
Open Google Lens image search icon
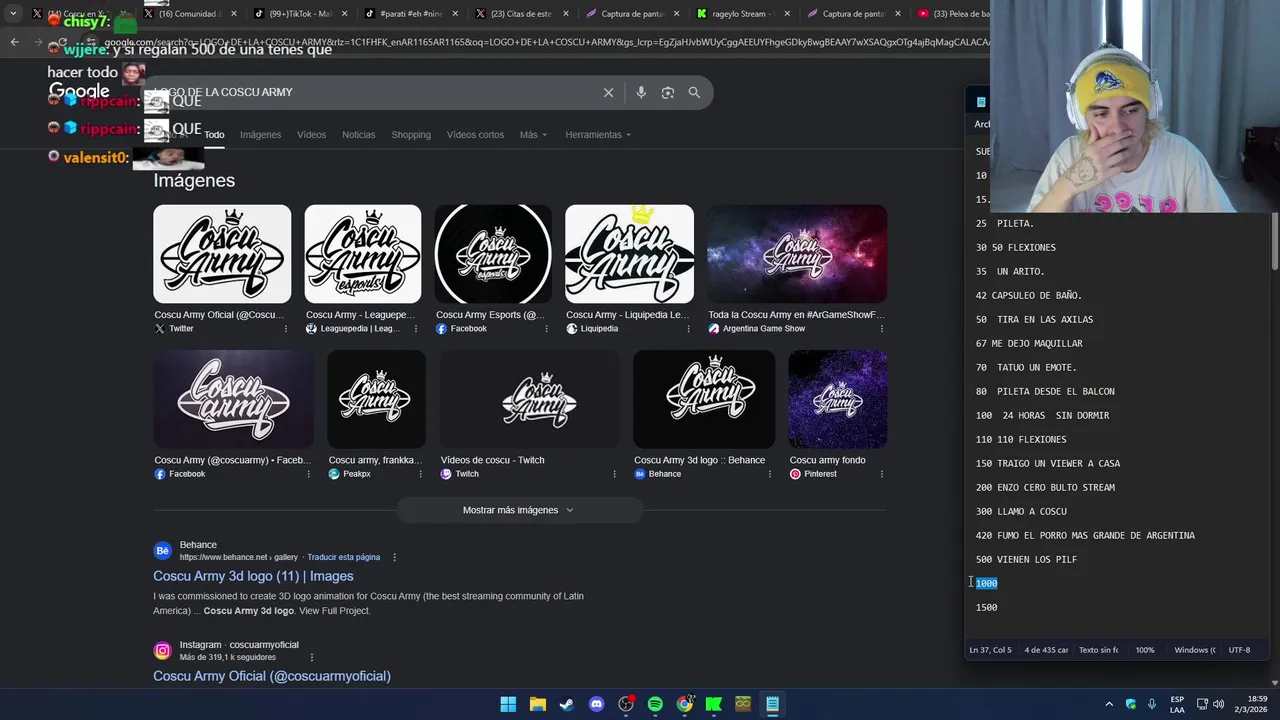667,92
